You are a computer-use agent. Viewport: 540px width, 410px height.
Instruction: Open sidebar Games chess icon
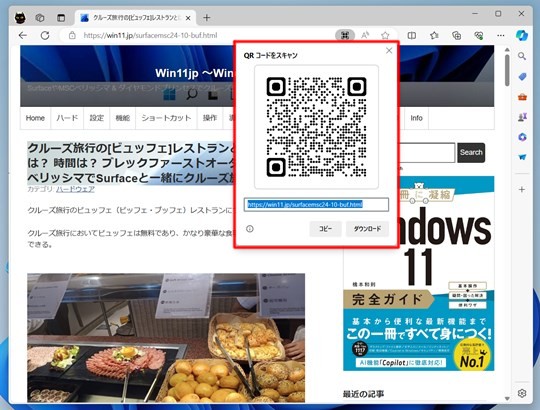pyautogui.click(x=522, y=117)
